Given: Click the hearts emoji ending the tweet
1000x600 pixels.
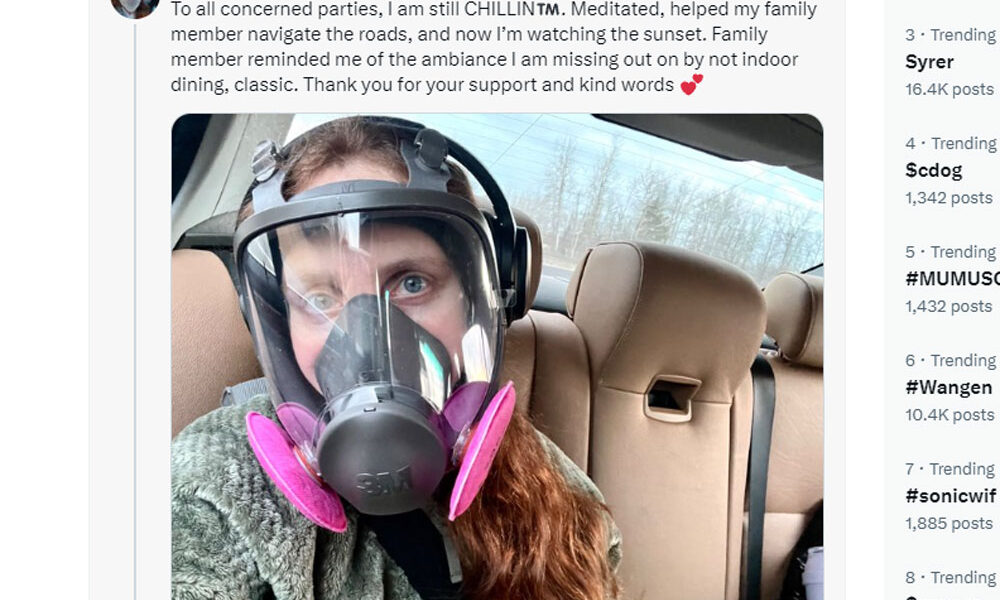Looking at the screenshot, I should click(691, 84).
